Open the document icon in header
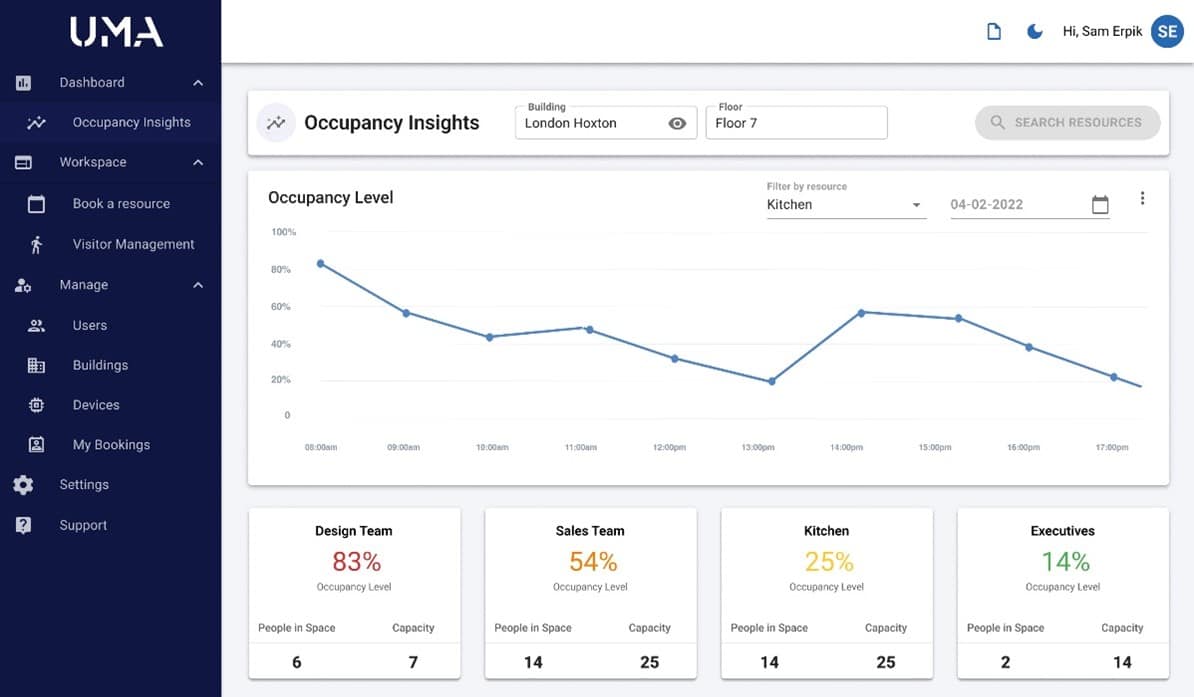 [994, 32]
